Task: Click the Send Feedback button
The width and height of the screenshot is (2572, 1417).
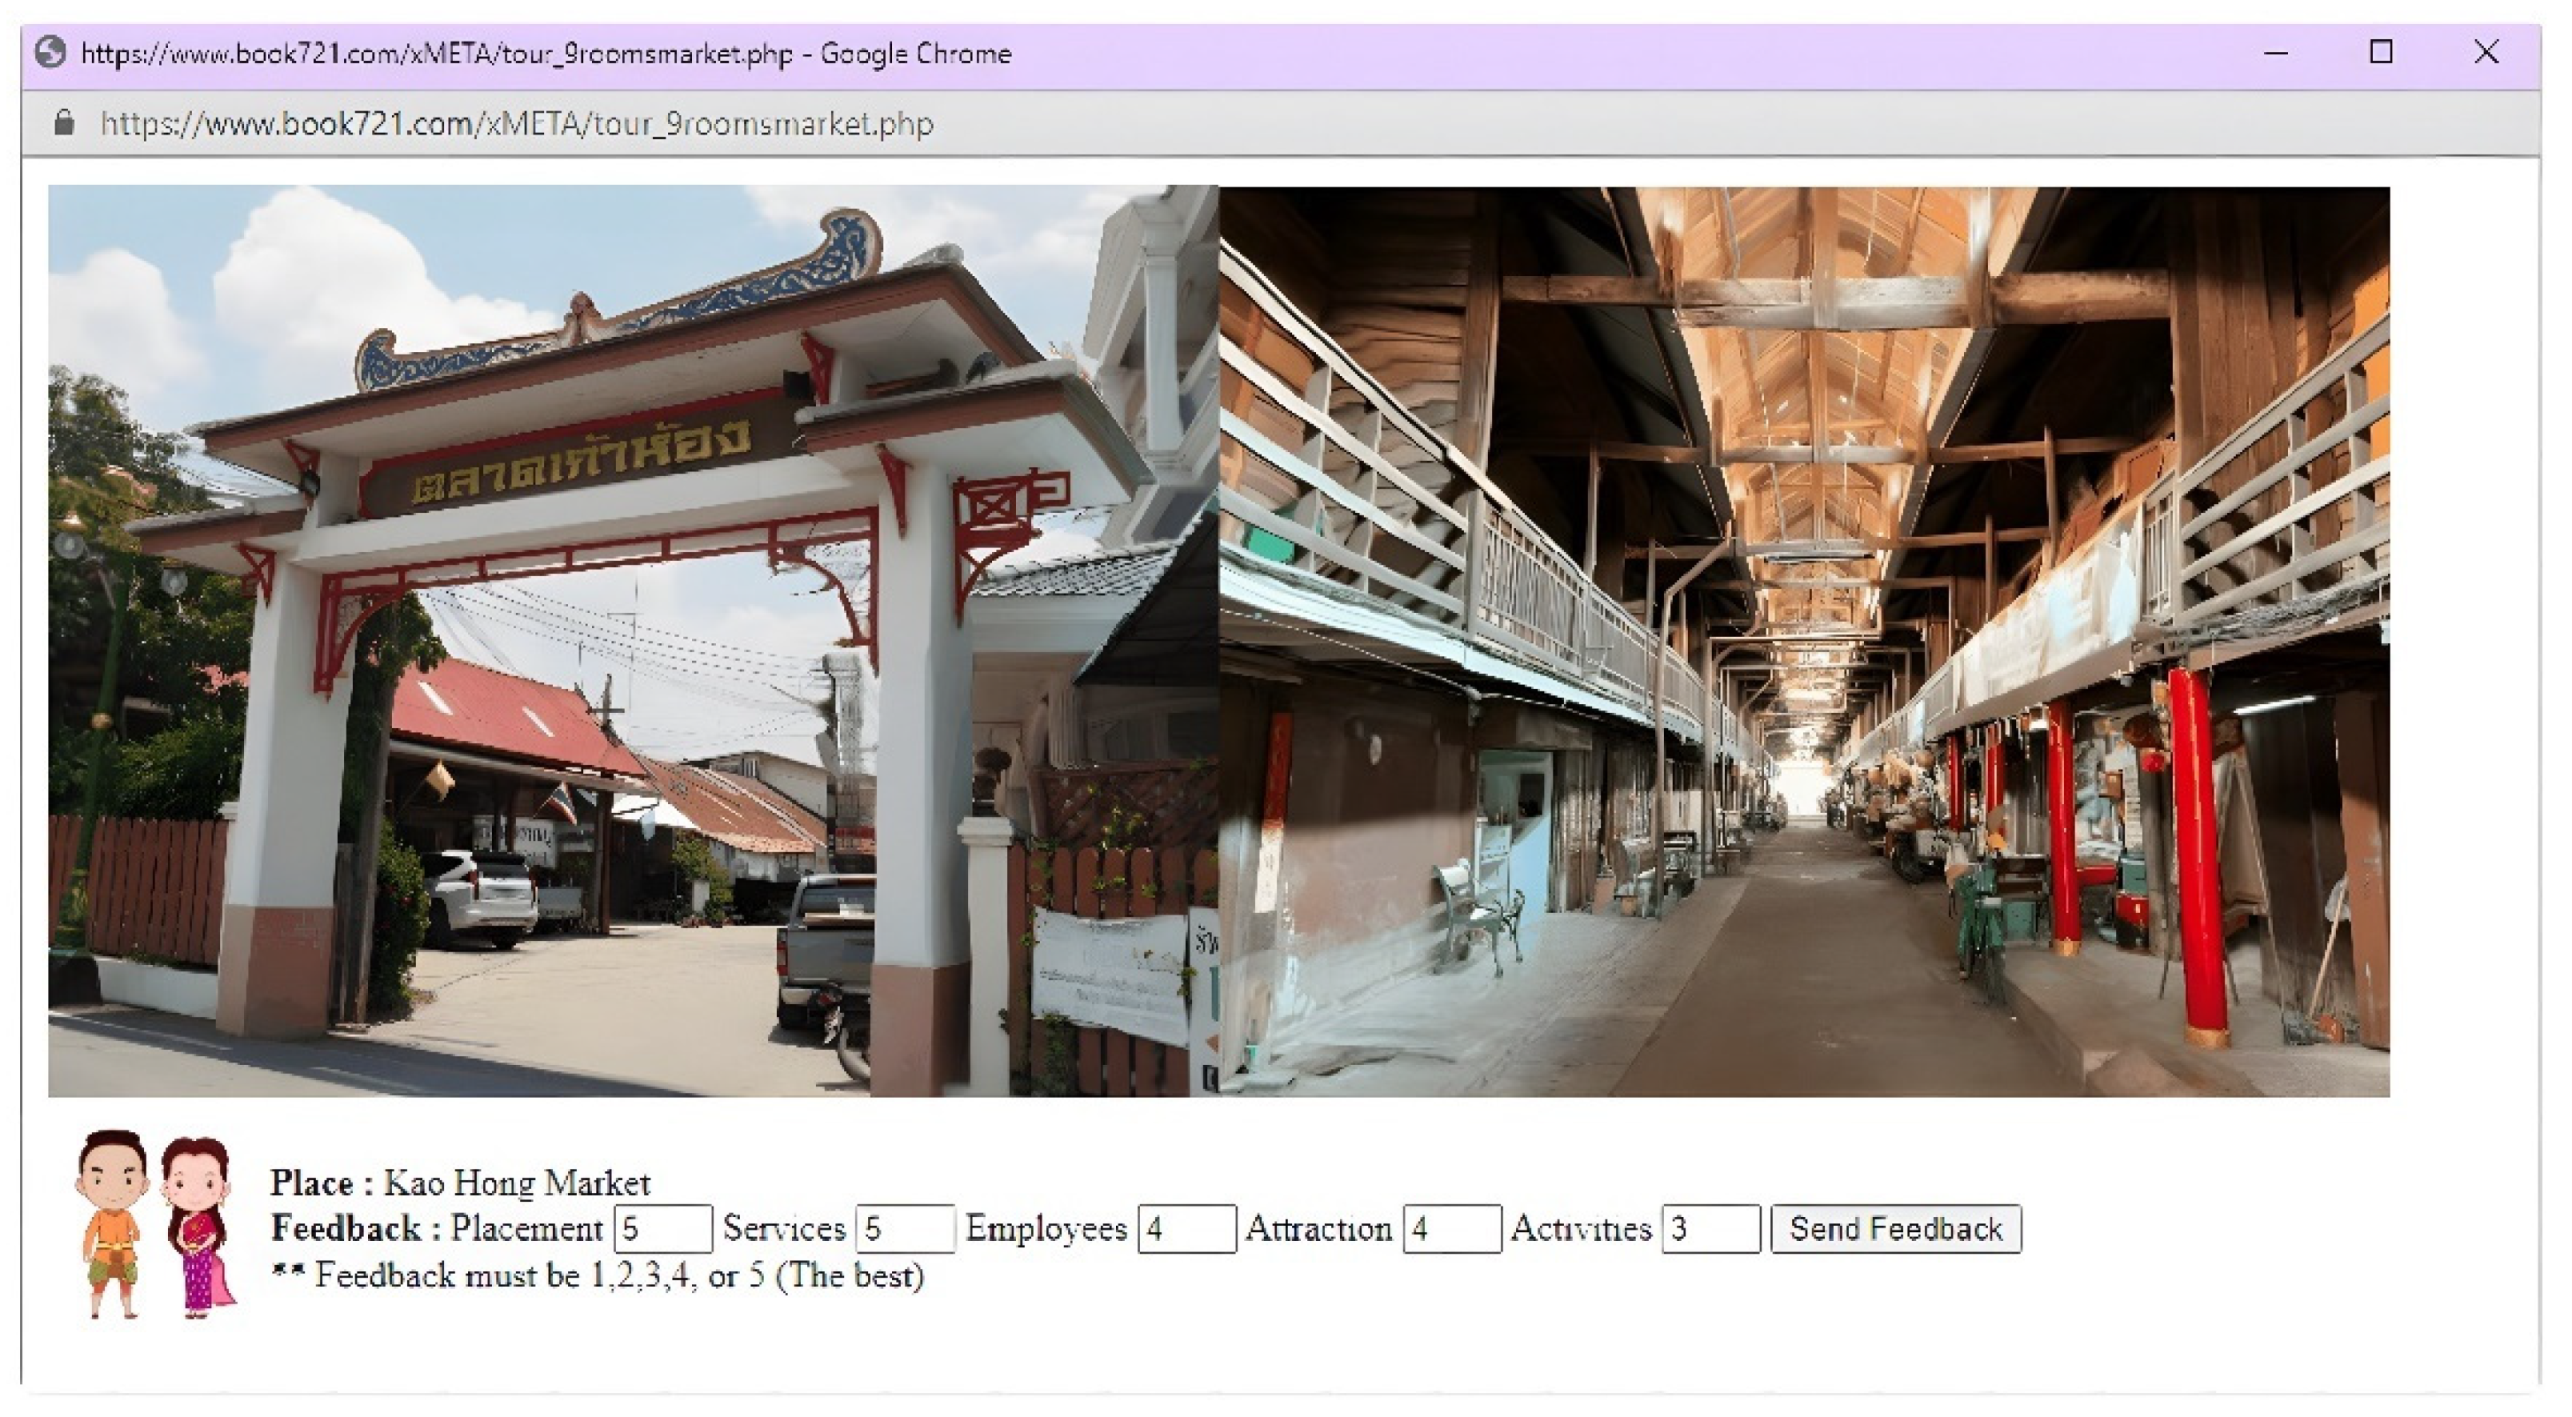Action: [1895, 1228]
